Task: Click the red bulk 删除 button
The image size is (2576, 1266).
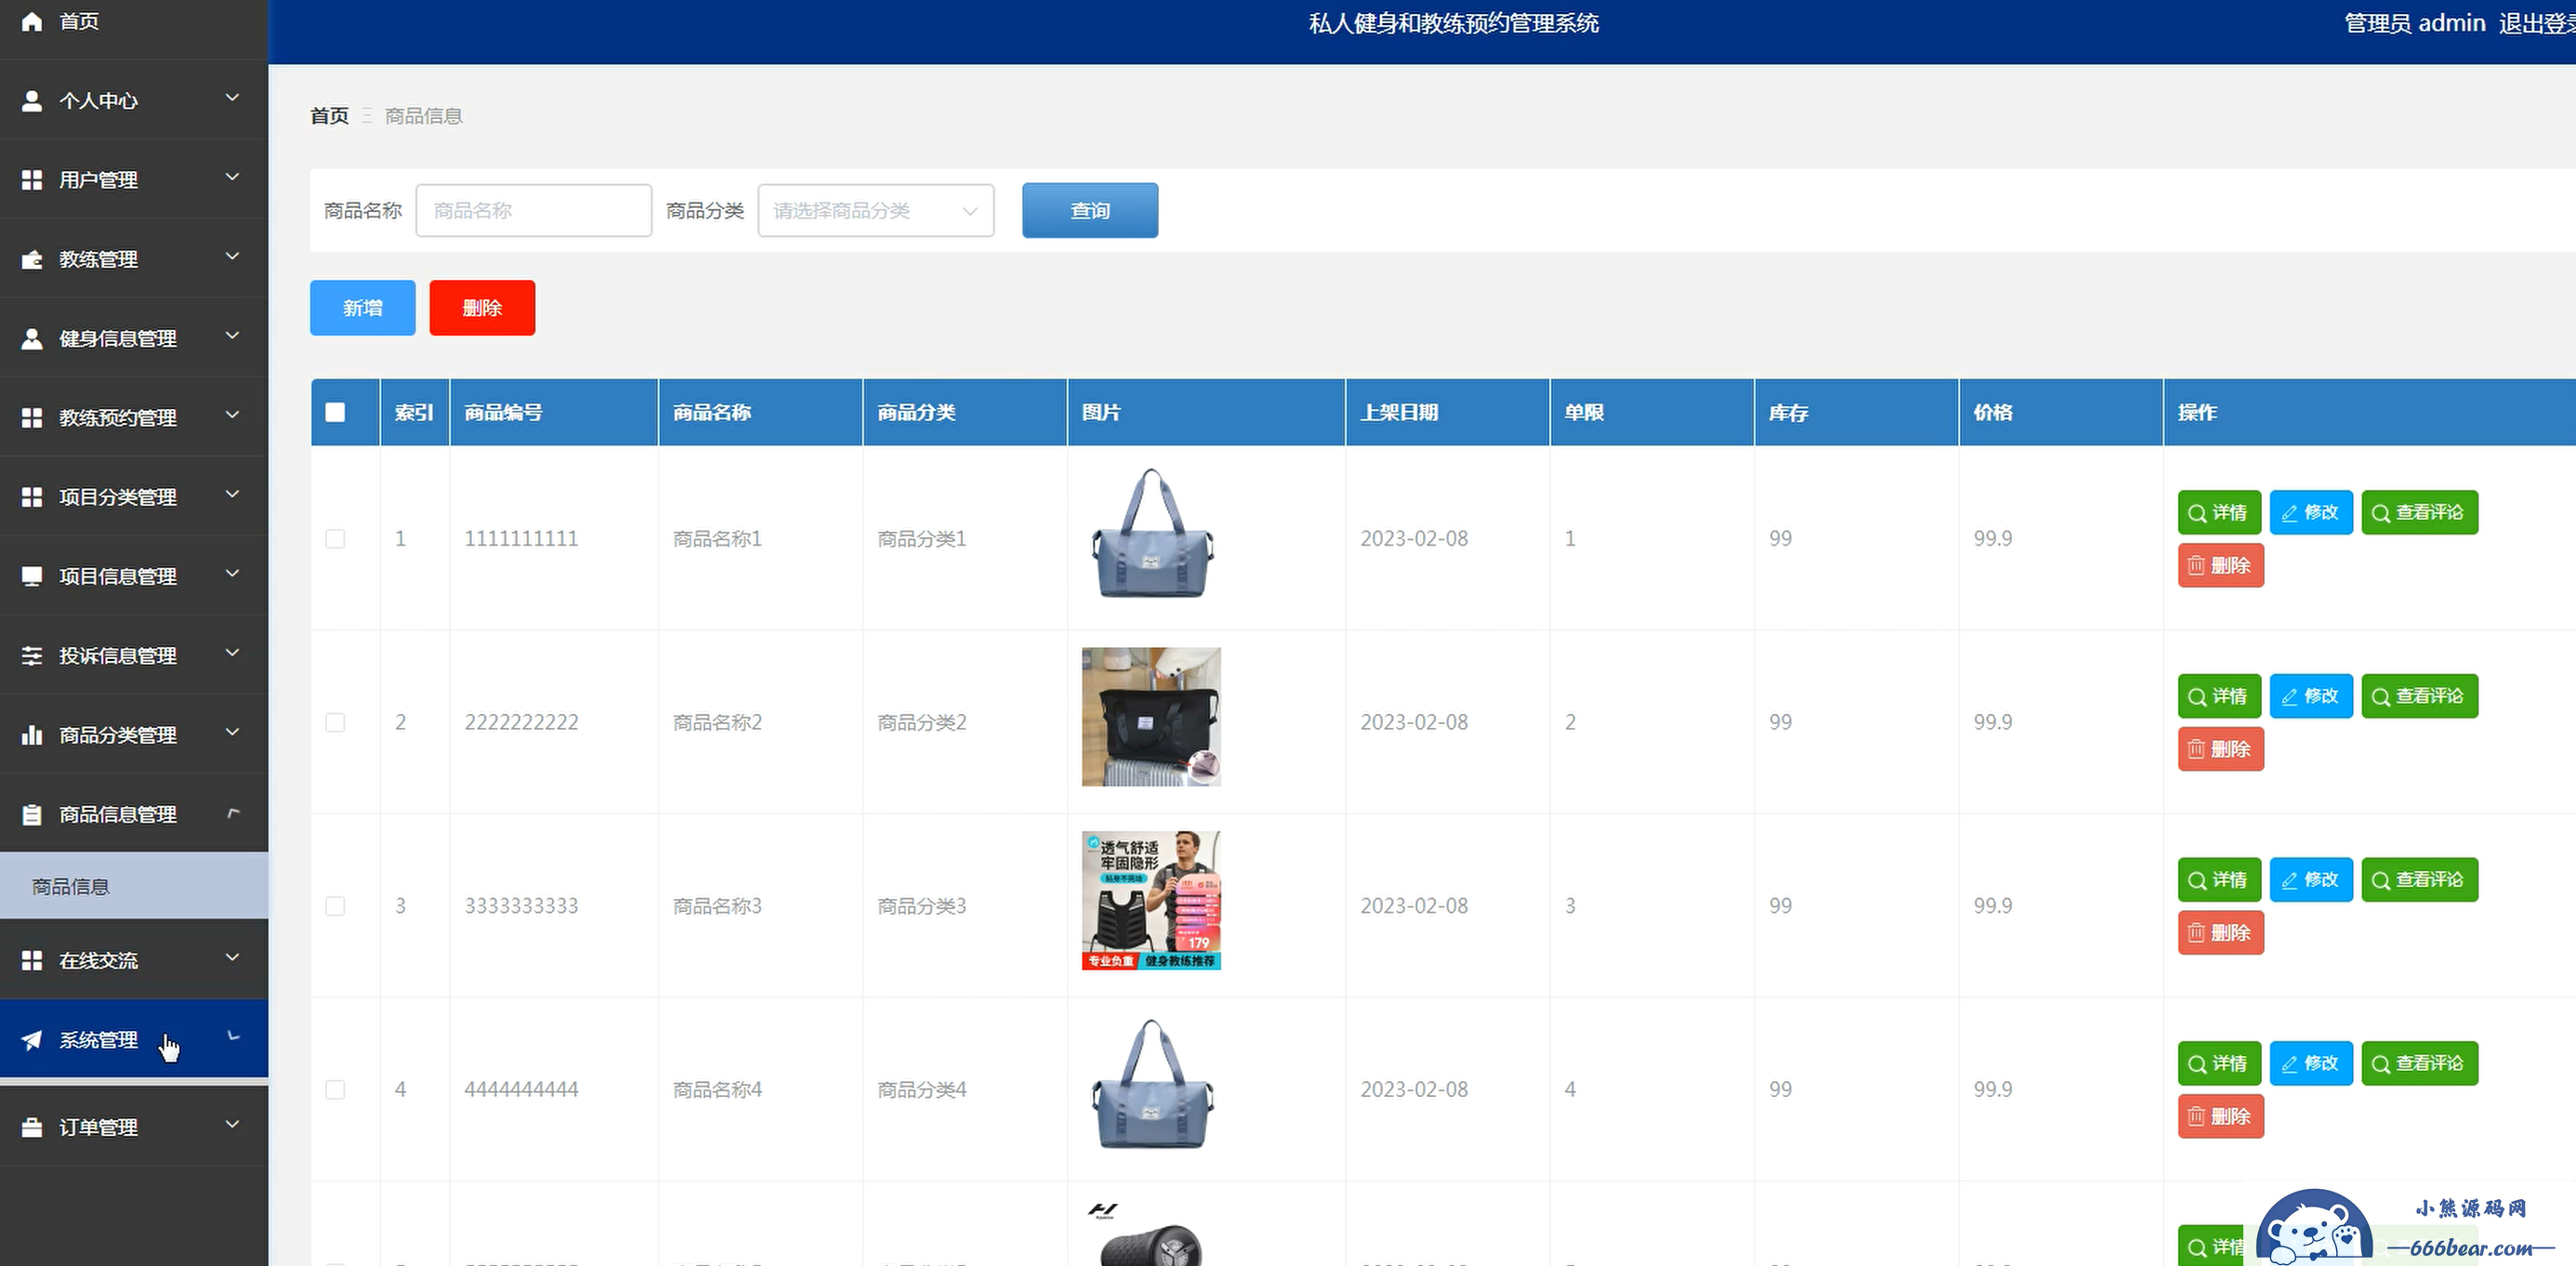Action: click(x=482, y=308)
